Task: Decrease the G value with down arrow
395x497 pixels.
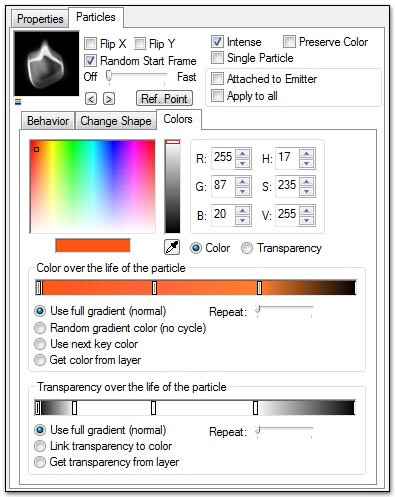Action: pos(242,192)
